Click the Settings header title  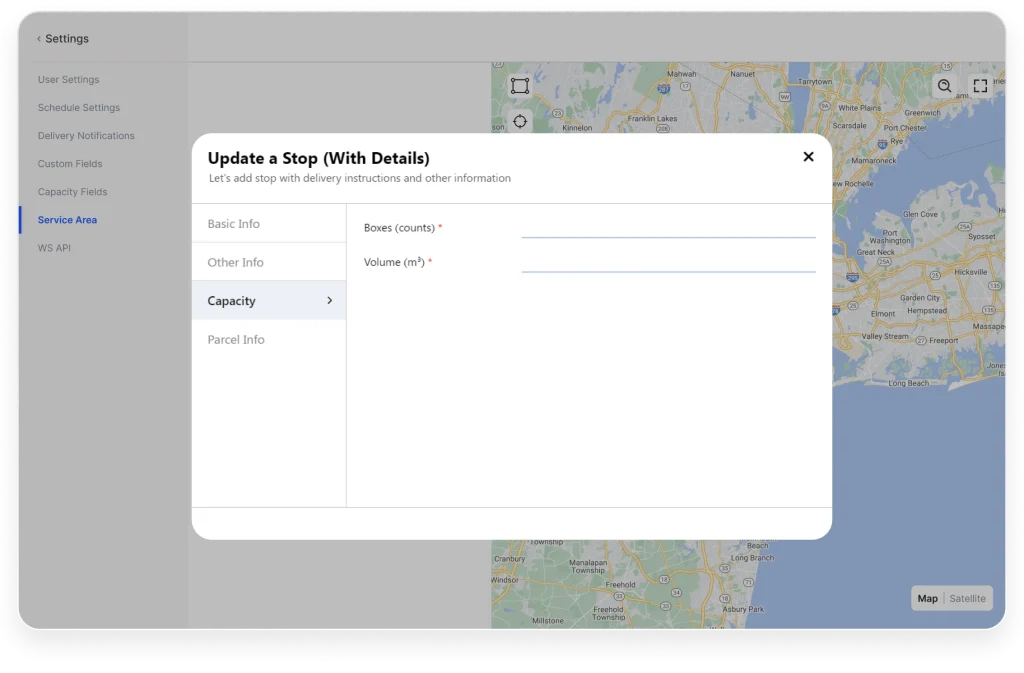click(x=67, y=39)
